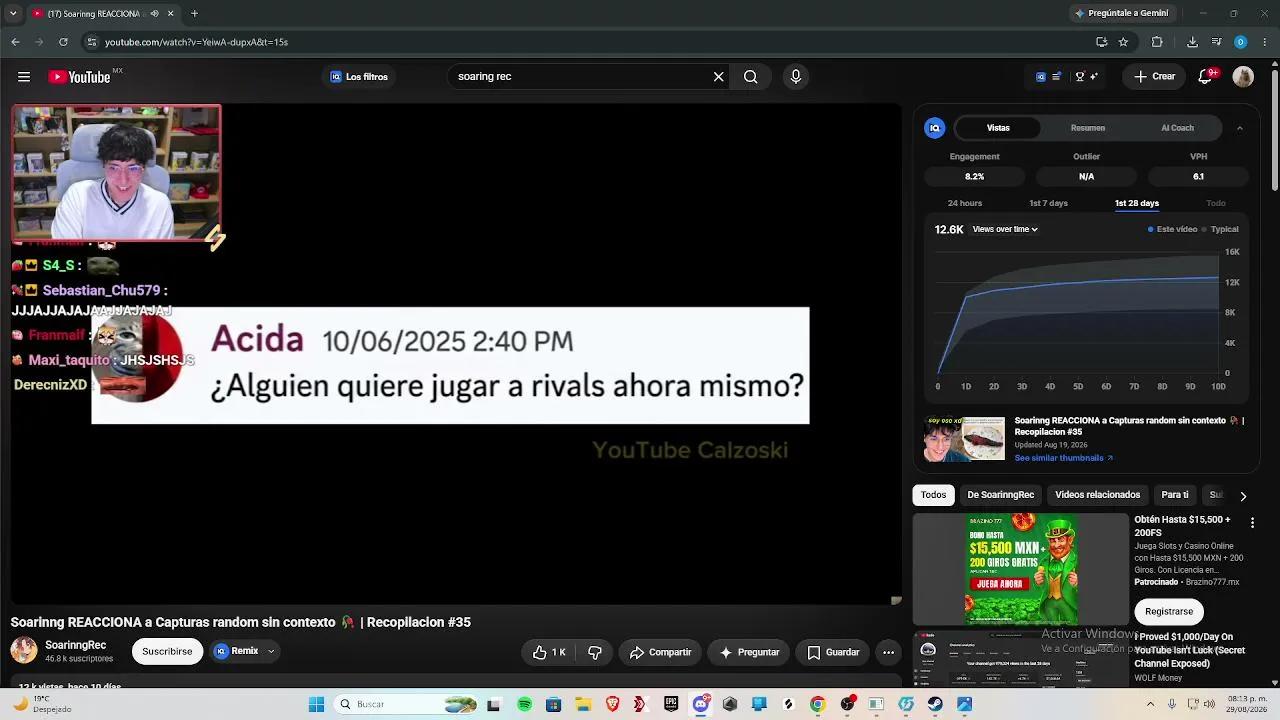
Task: Open the list icon beside the IQ header icon
Action: pyautogui.click(x=1056, y=77)
